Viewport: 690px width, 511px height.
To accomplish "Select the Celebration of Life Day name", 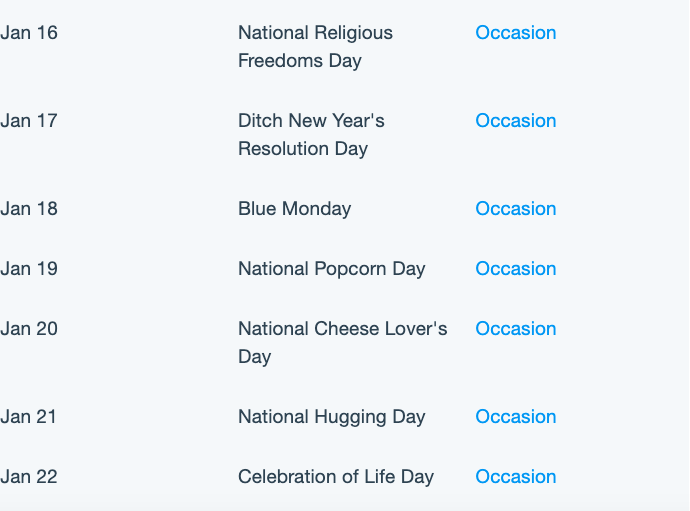I will pyautogui.click(x=336, y=476).
